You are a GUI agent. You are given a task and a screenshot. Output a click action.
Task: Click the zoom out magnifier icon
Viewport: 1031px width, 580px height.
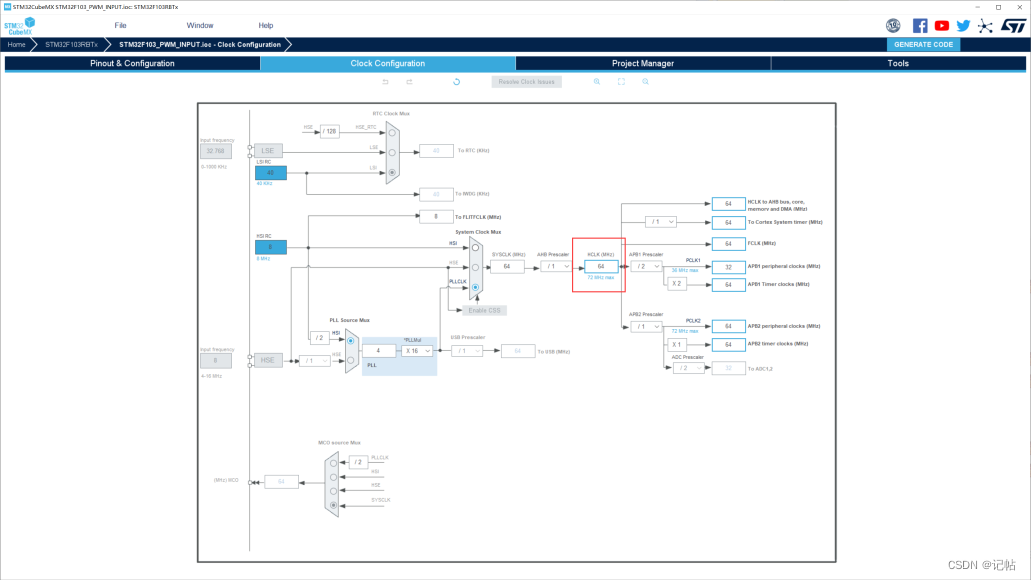pos(646,82)
